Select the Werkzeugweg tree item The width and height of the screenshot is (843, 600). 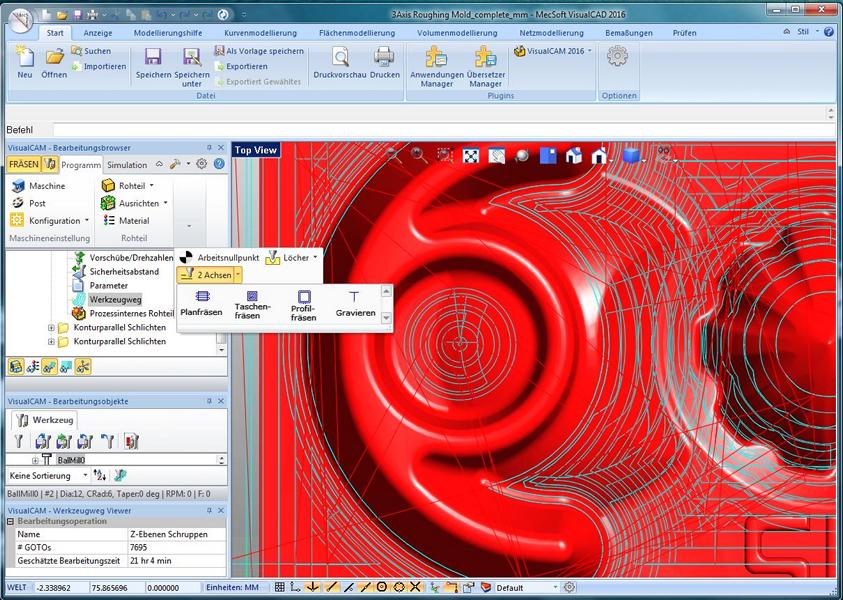point(115,299)
